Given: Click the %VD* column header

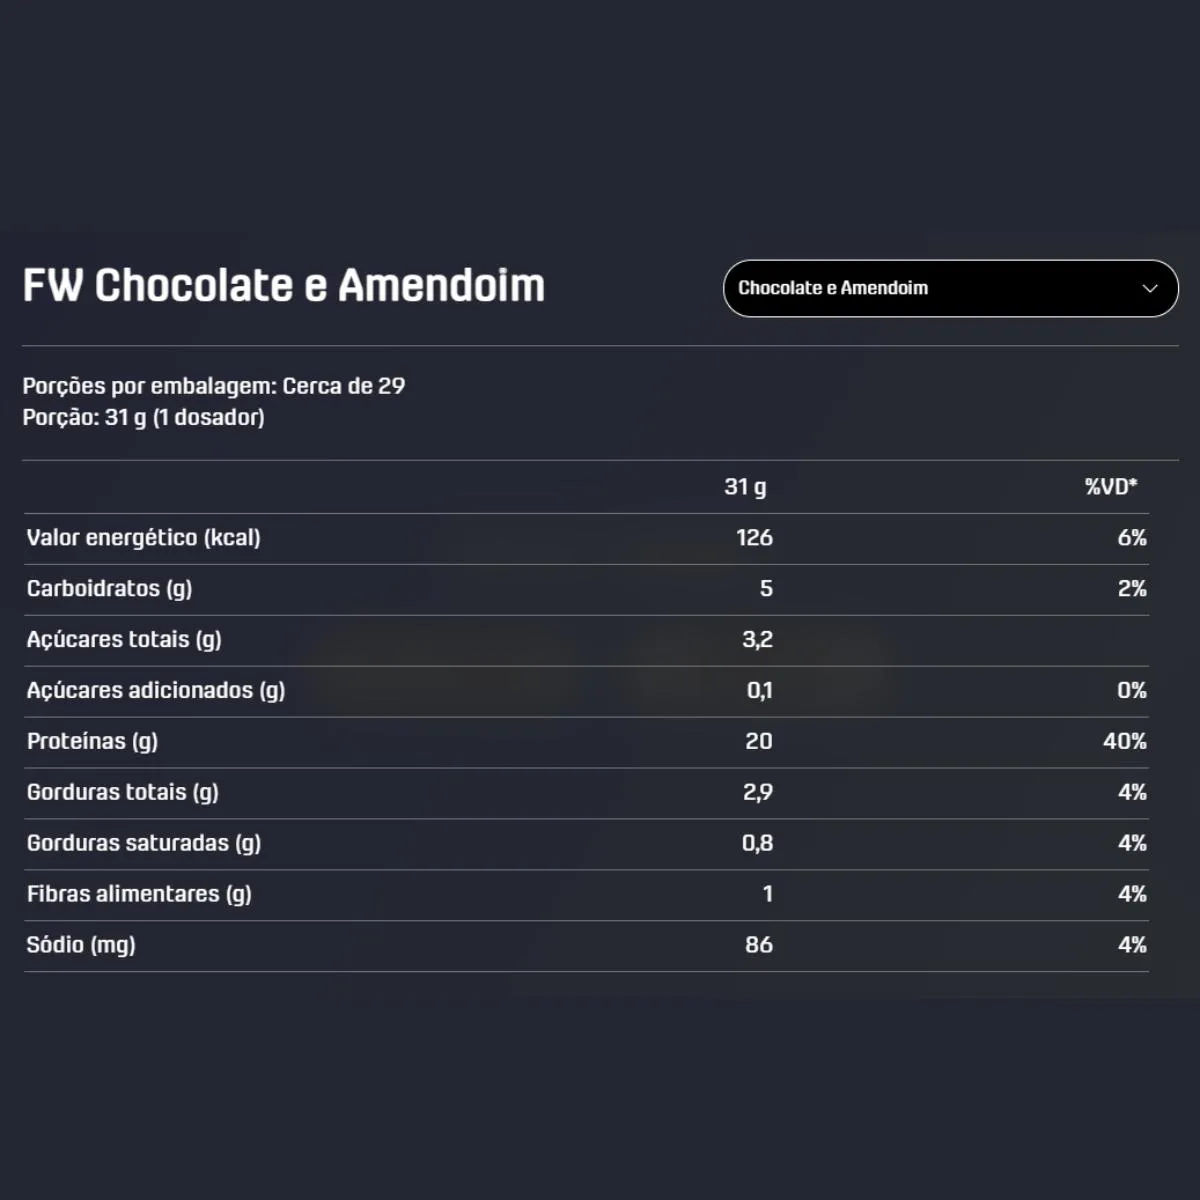Looking at the screenshot, I should [x=1111, y=487].
